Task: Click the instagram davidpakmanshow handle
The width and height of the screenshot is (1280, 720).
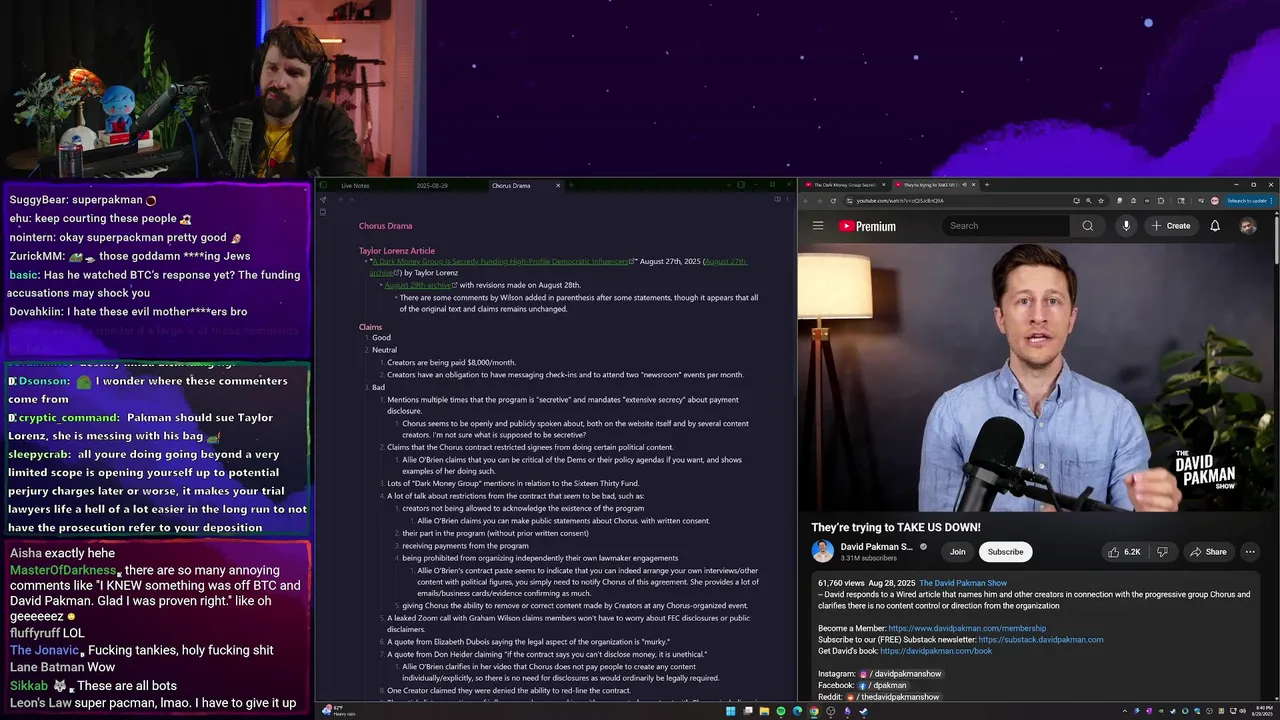Action: 906,674
